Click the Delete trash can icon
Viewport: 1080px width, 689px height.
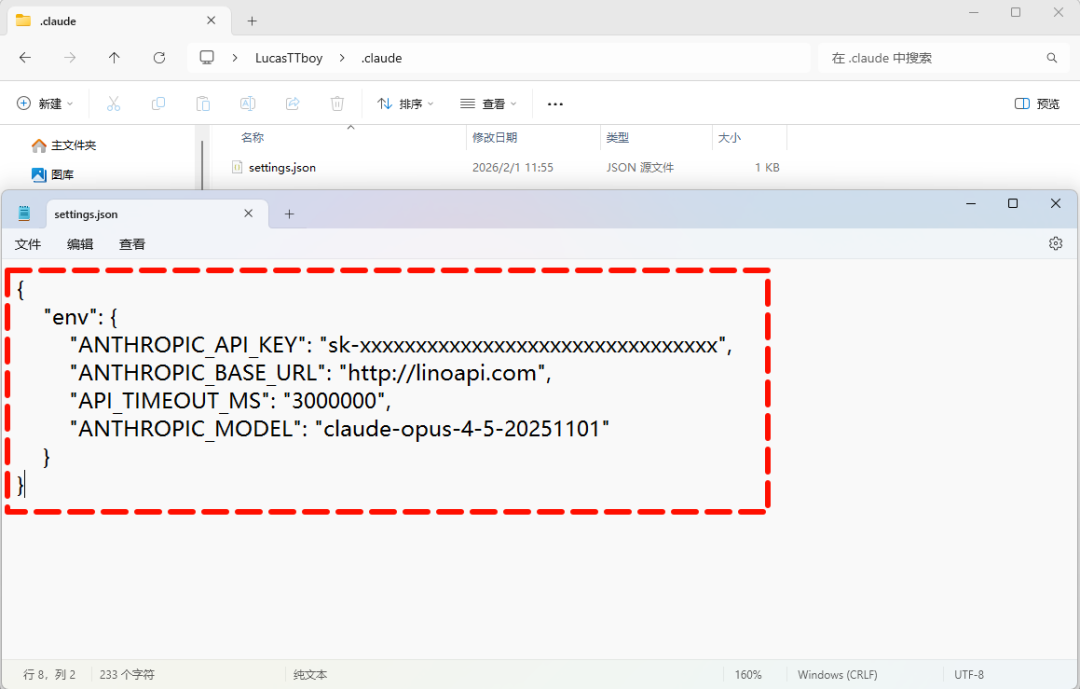point(338,104)
